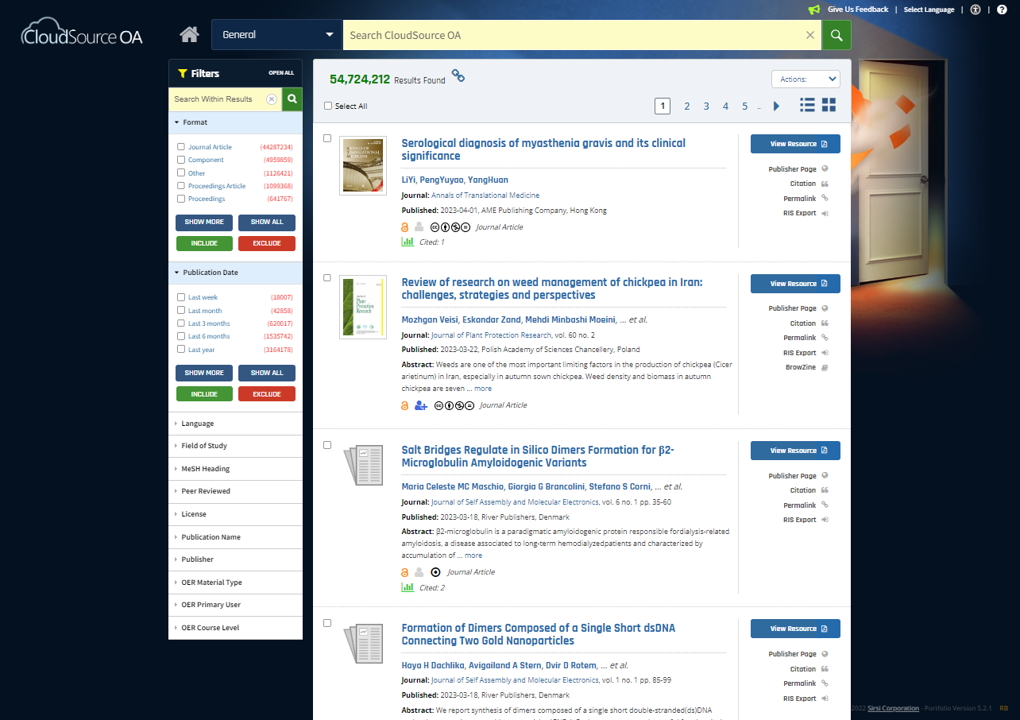Click the green search magnifier button
Image resolution: width=1020 pixels, height=720 pixels.
click(837, 35)
